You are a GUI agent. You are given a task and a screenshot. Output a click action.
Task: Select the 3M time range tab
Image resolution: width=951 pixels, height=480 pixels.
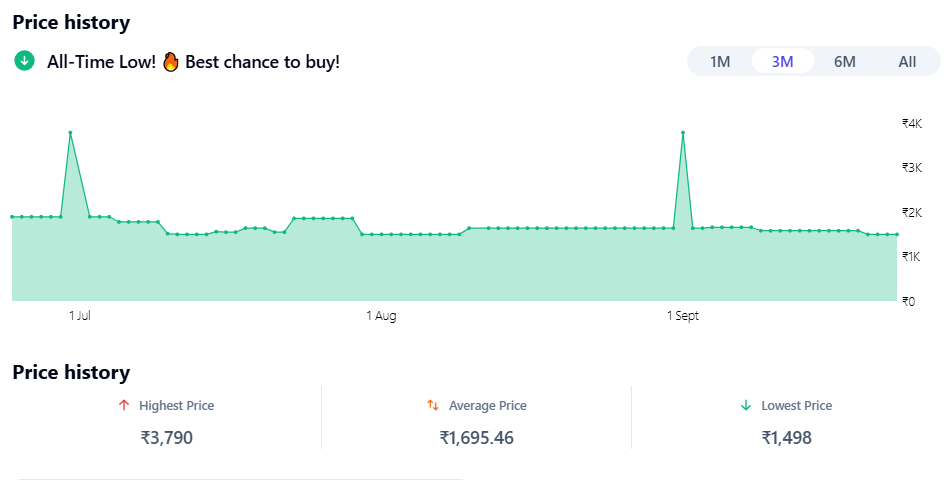pos(782,62)
